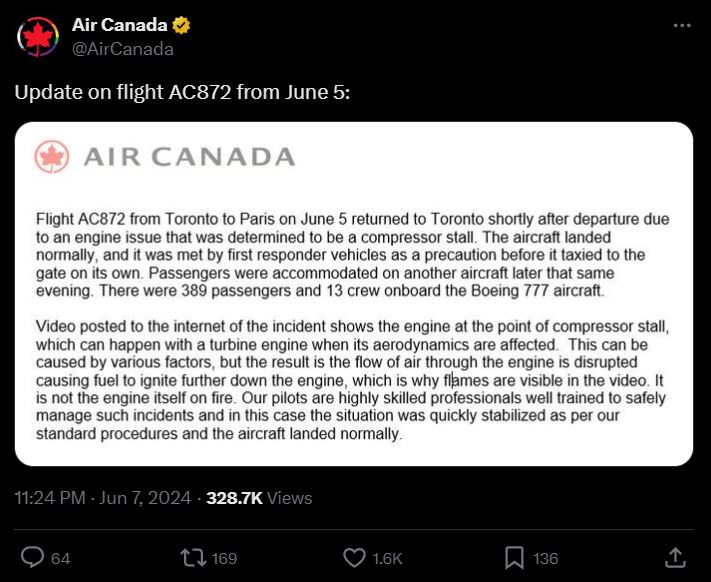Image resolution: width=711 pixels, height=582 pixels.
Task: Click the 169 reposts count
Action: coord(225,558)
